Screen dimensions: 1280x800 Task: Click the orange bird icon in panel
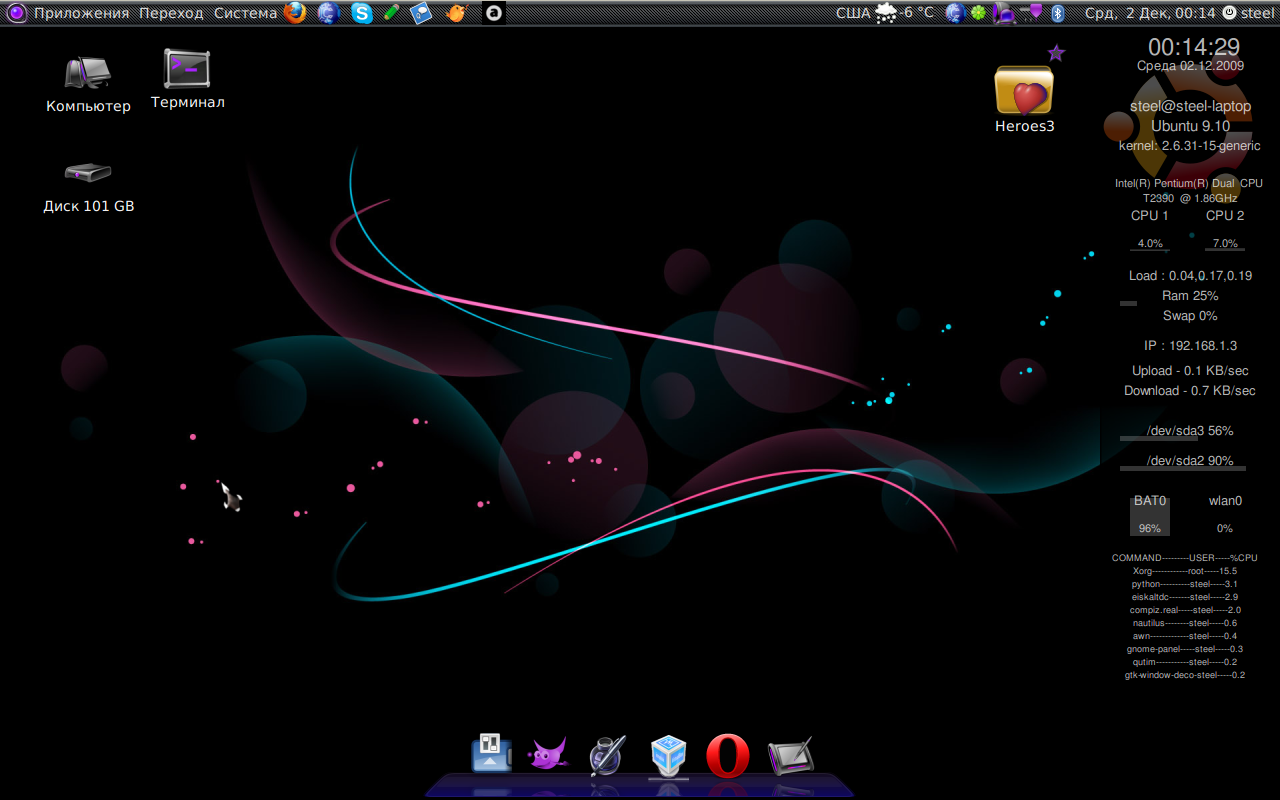(x=456, y=13)
